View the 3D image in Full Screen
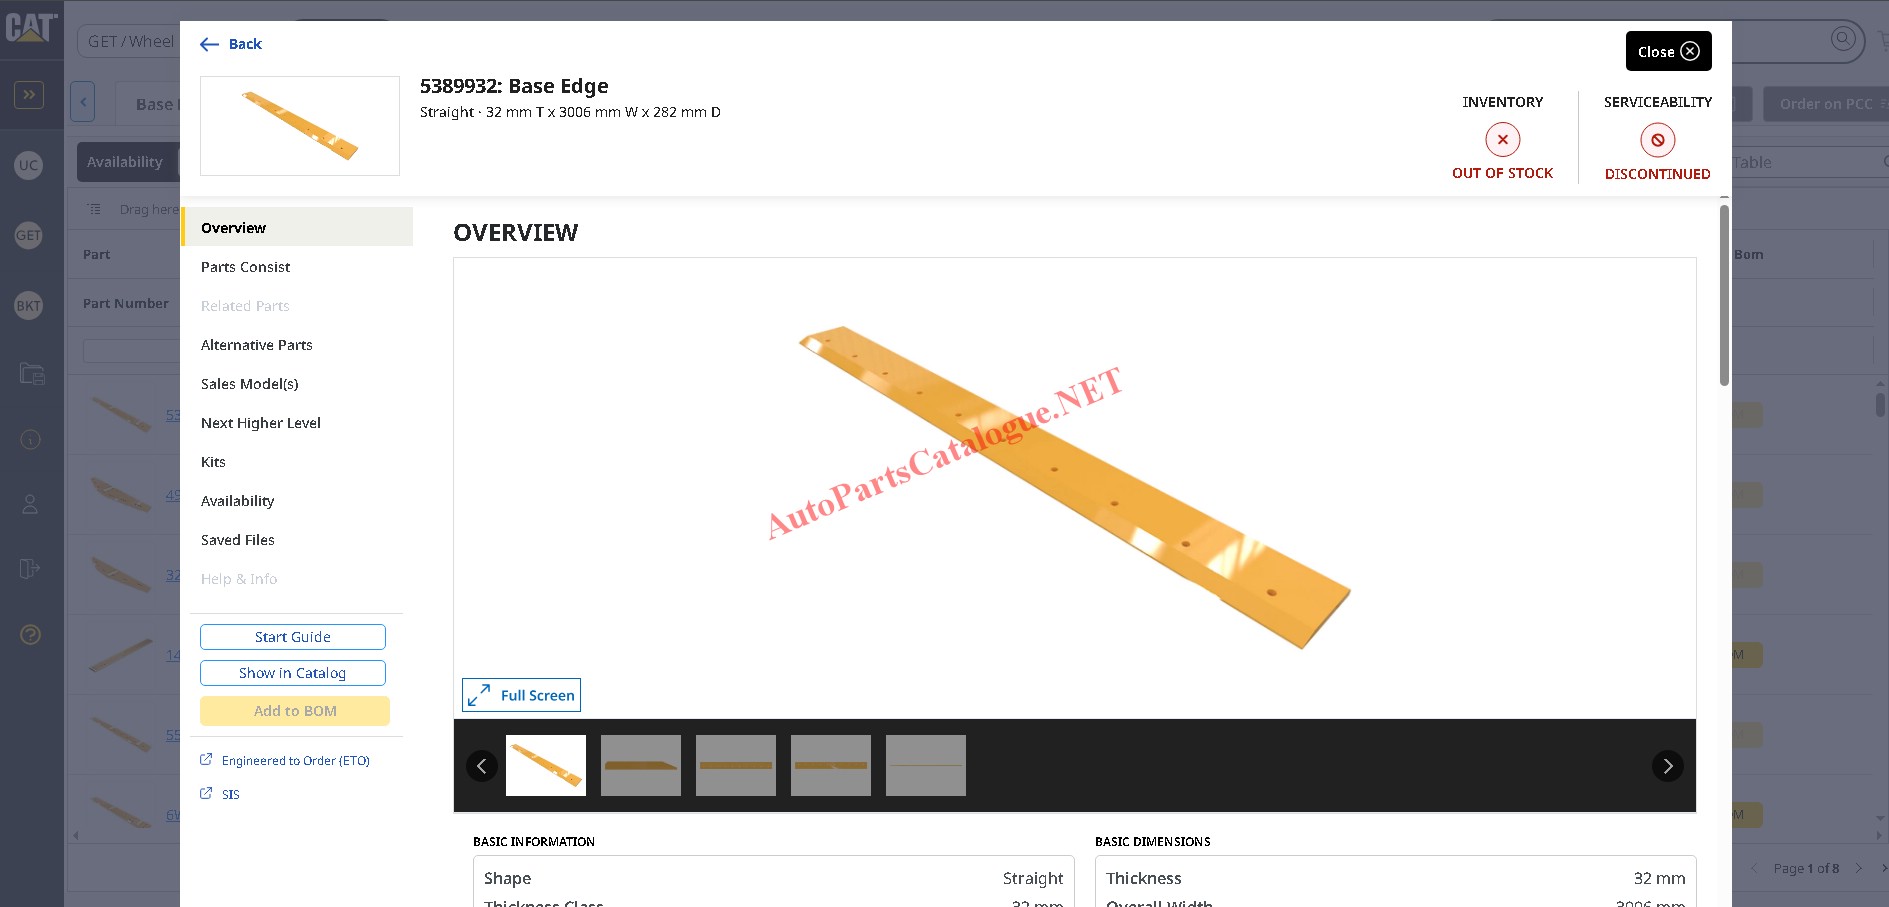The image size is (1889, 907). point(521,695)
